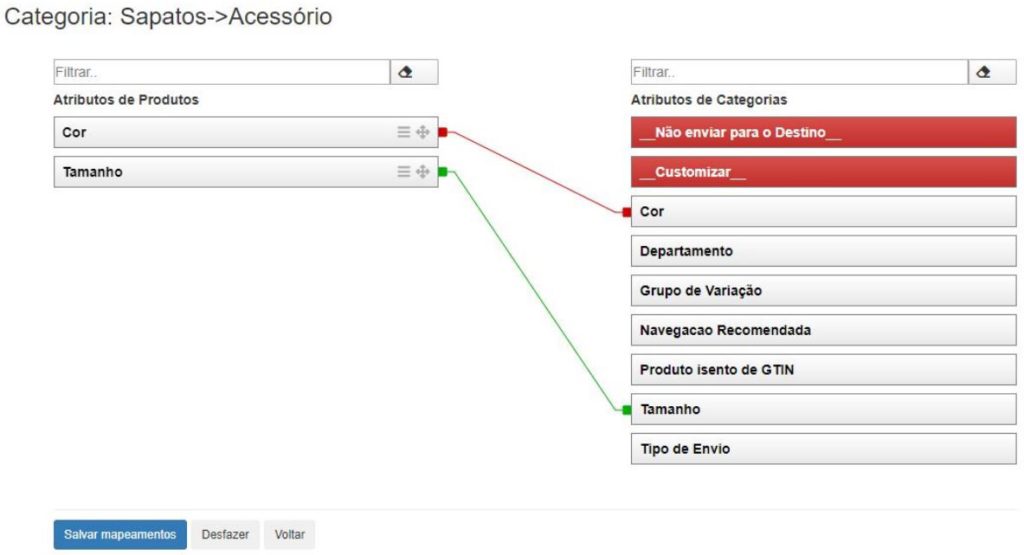
Task: Click the list icon on Cor row
Action: coord(404,132)
